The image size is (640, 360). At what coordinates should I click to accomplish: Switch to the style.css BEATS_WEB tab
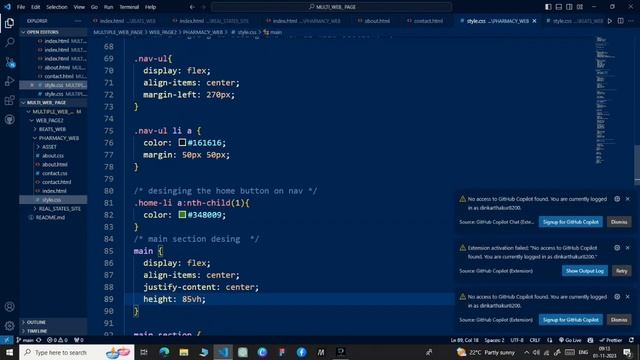pyautogui.click(x=574, y=21)
